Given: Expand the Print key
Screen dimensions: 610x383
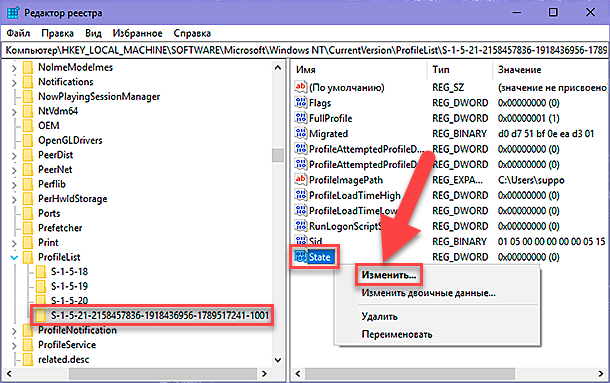Looking at the screenshot, I should pos(14,243).
